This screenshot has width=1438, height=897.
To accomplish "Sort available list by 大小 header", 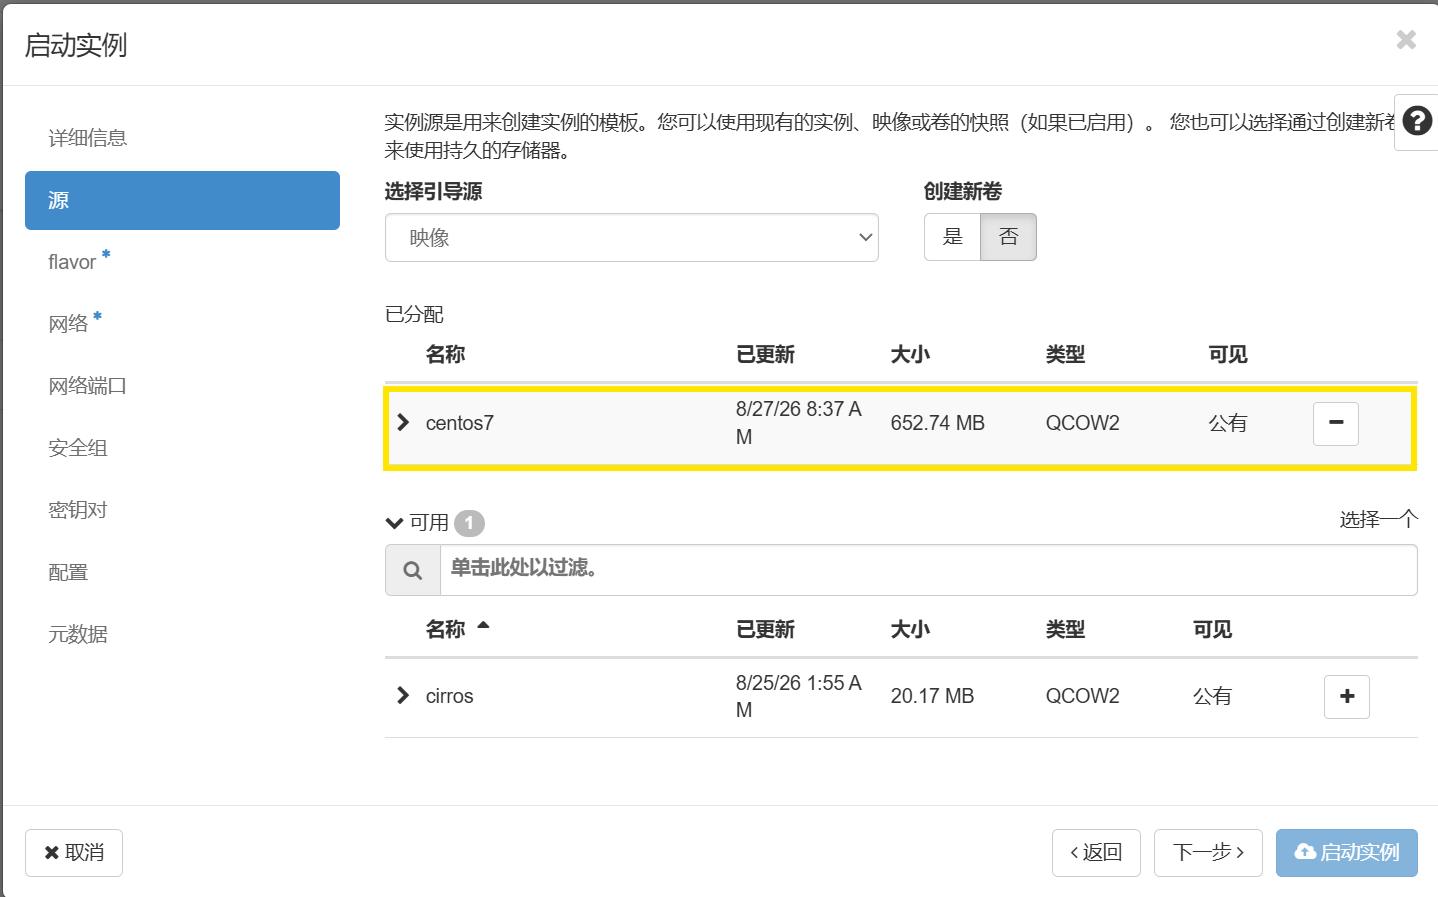I will pyautogui.click(x=910, y=630).
